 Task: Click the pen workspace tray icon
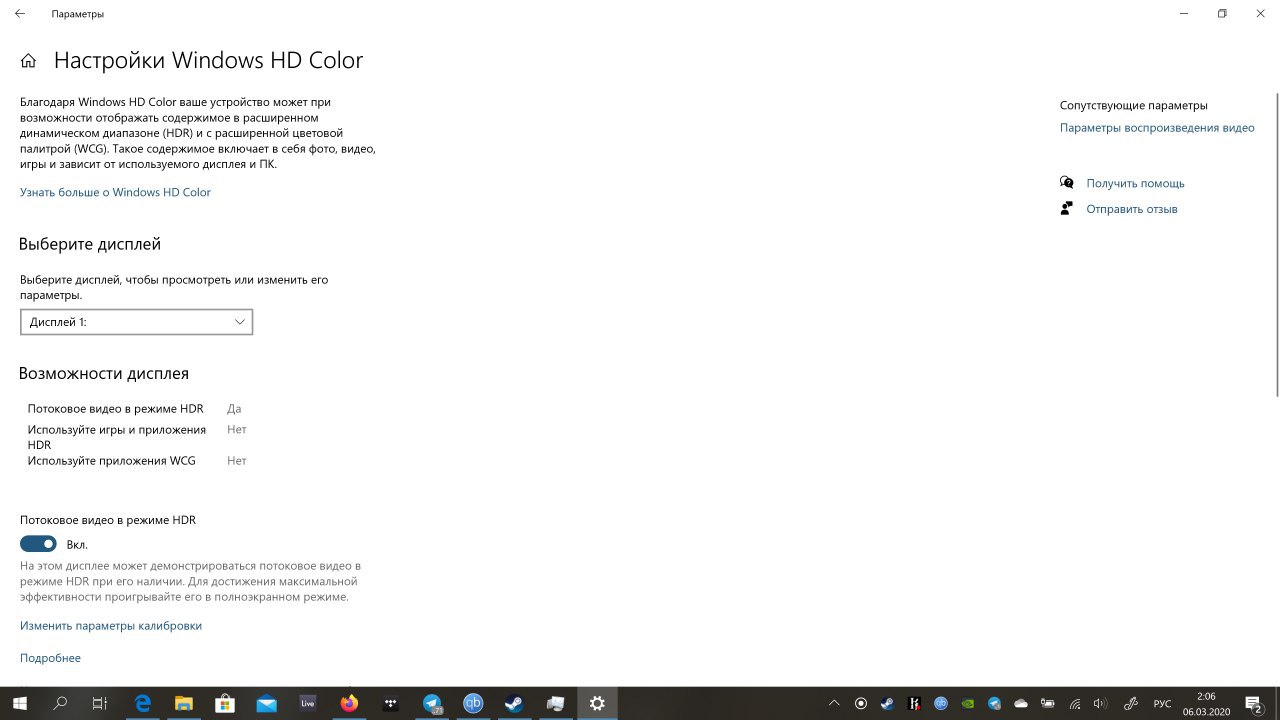pyautogui.click(x=1131, y=704)
